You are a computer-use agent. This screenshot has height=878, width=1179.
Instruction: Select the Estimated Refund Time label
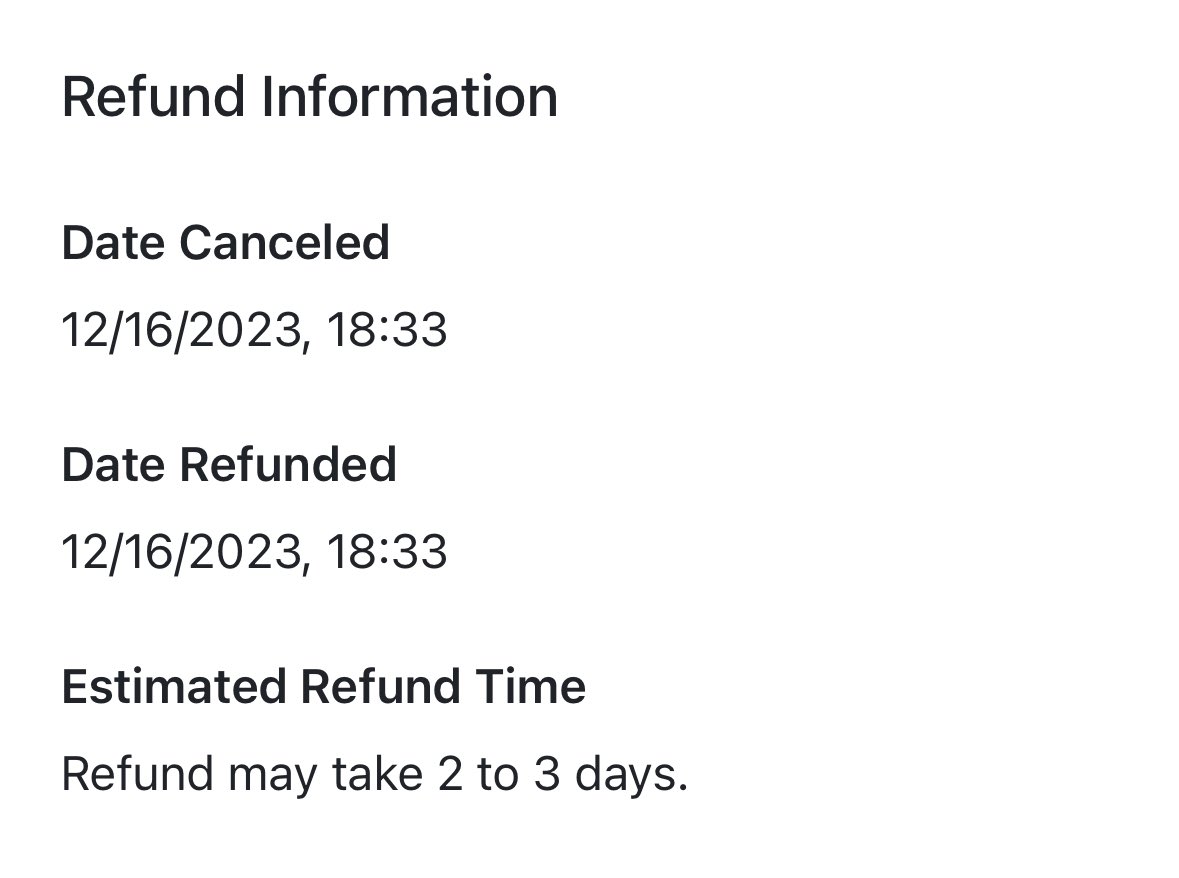323,686
